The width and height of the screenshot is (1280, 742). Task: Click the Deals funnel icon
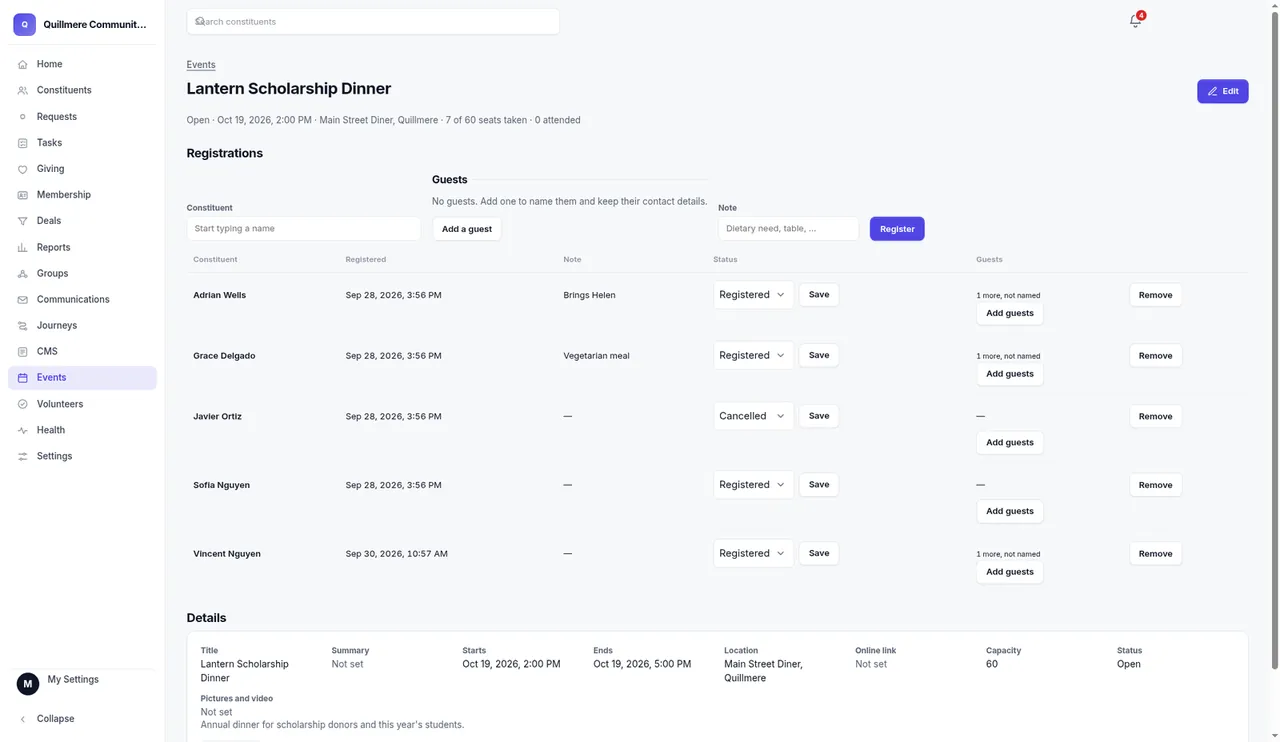[x=23, y=221]
